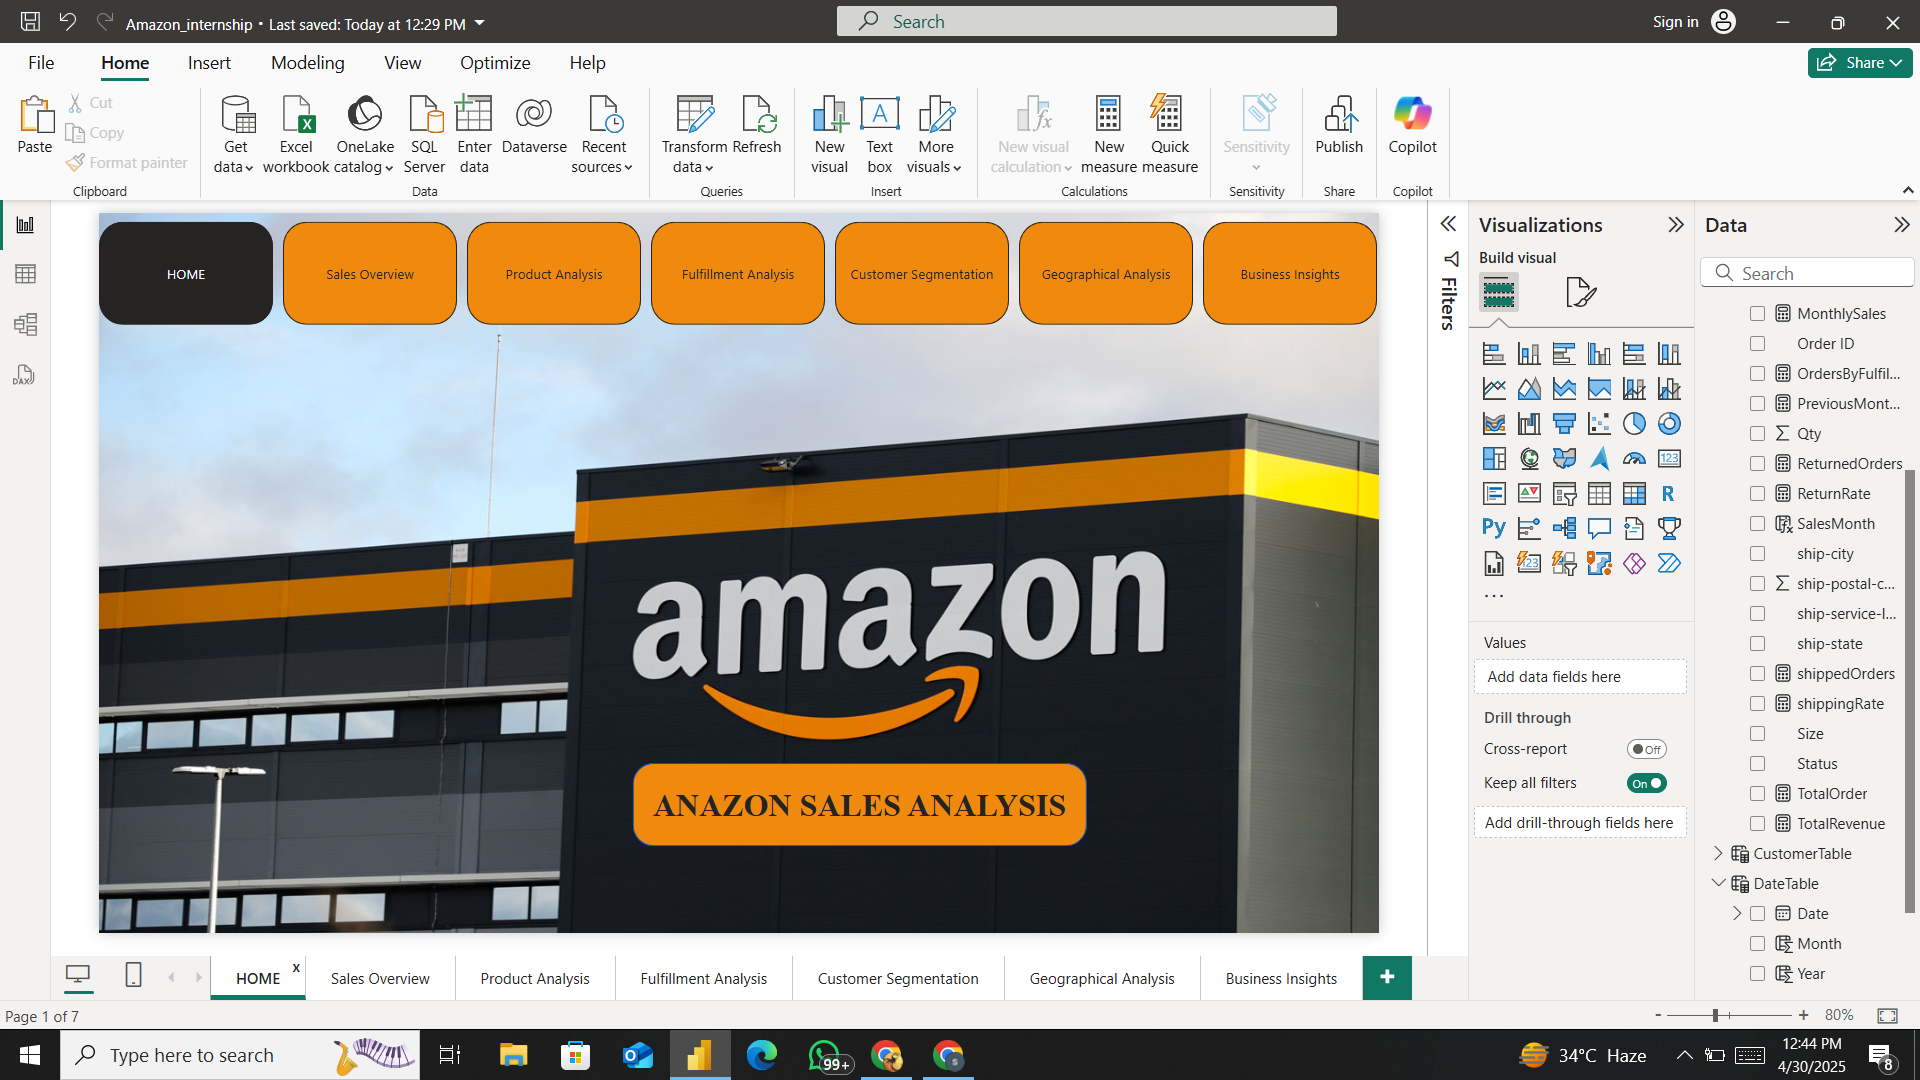Open the Model view in the left sidebar
The height and width of the screenshot is (1080, 1920).
25,324
